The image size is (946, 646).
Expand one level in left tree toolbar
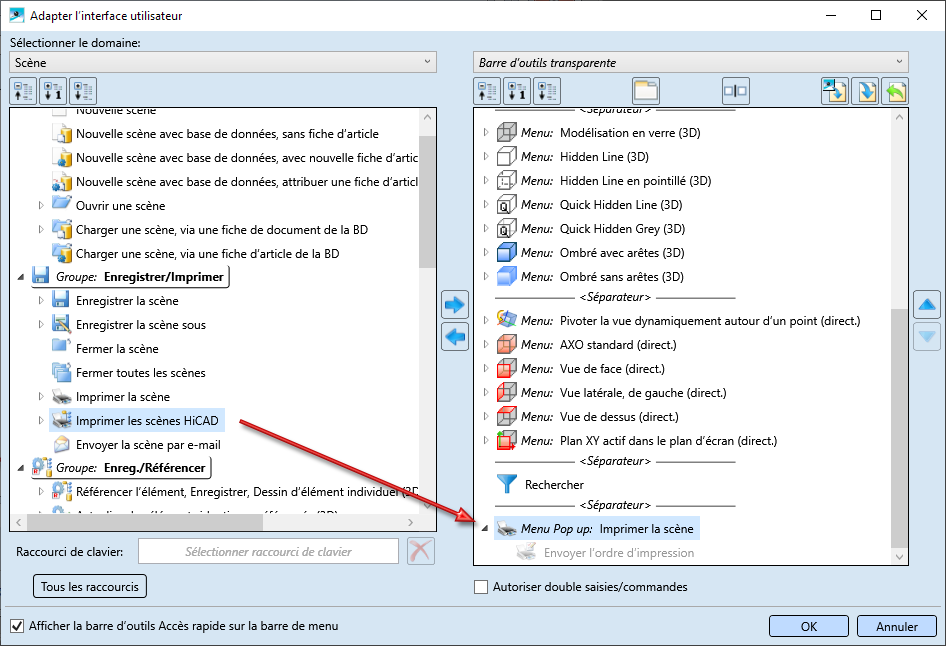point(53,92)
